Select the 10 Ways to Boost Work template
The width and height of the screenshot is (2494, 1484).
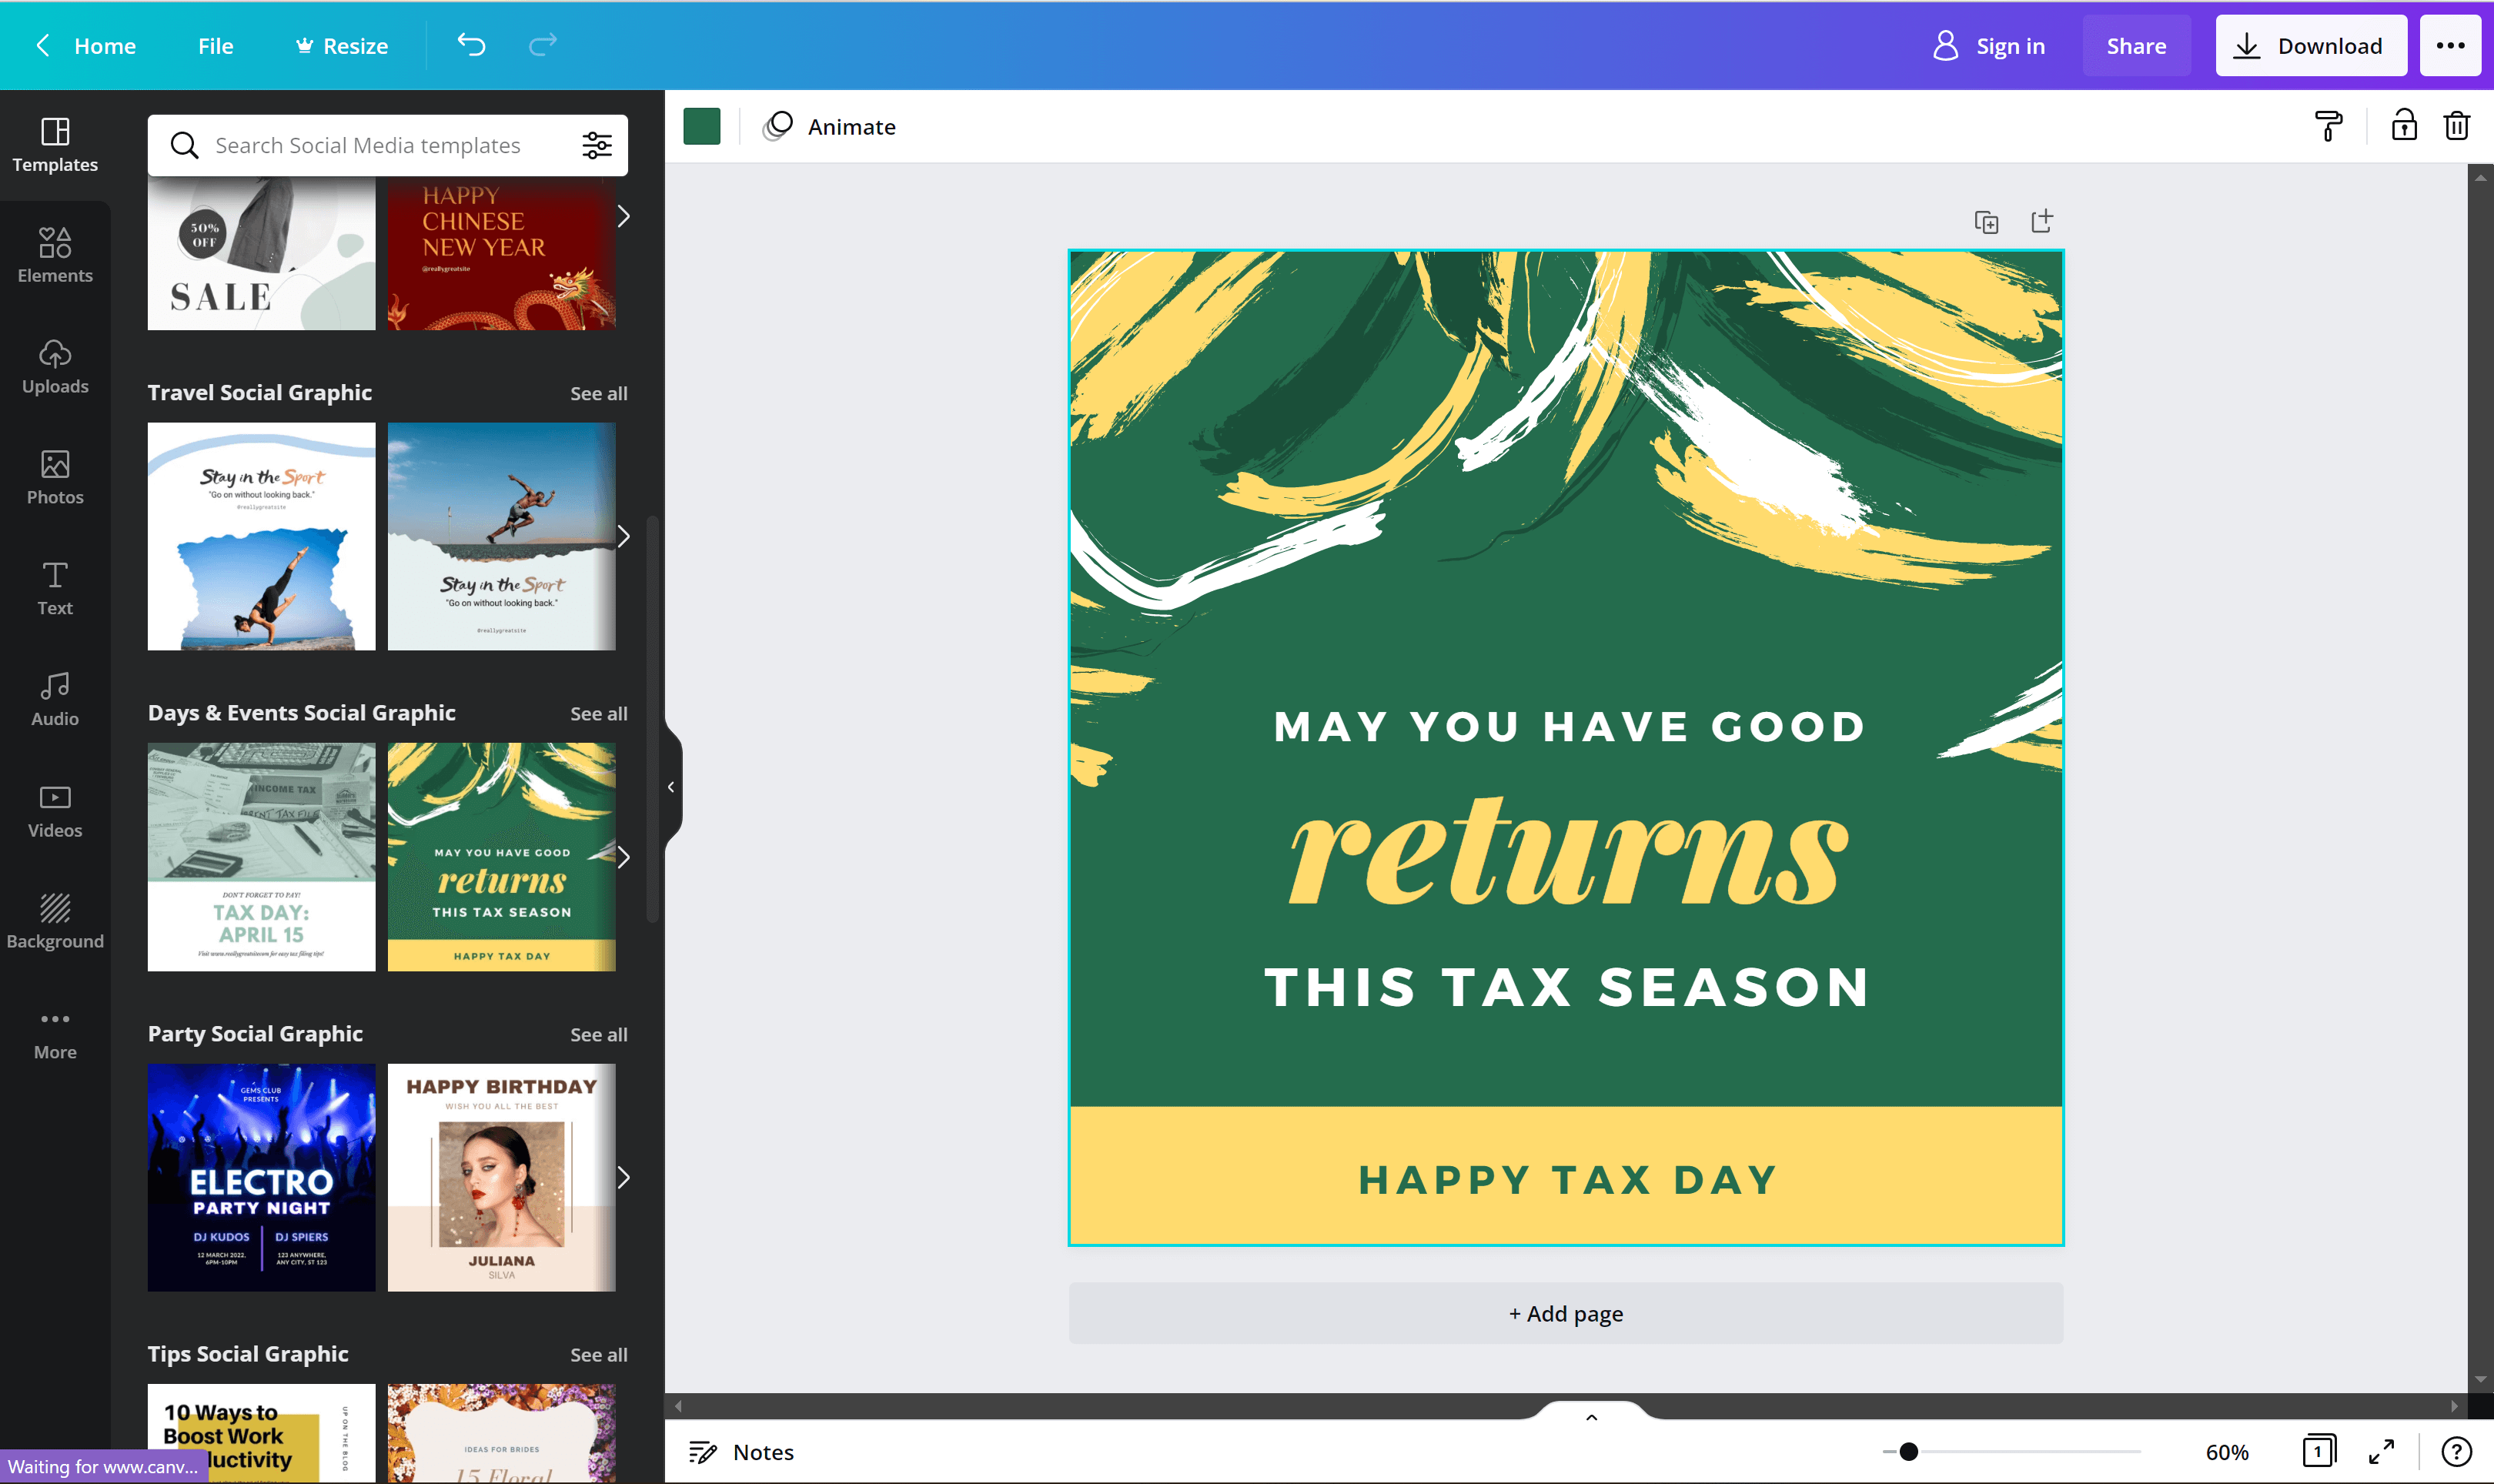pos(262,1433)
